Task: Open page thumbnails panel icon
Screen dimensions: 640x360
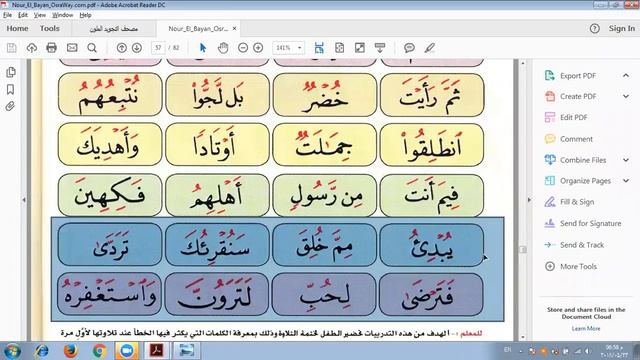Action: [11, 72]
